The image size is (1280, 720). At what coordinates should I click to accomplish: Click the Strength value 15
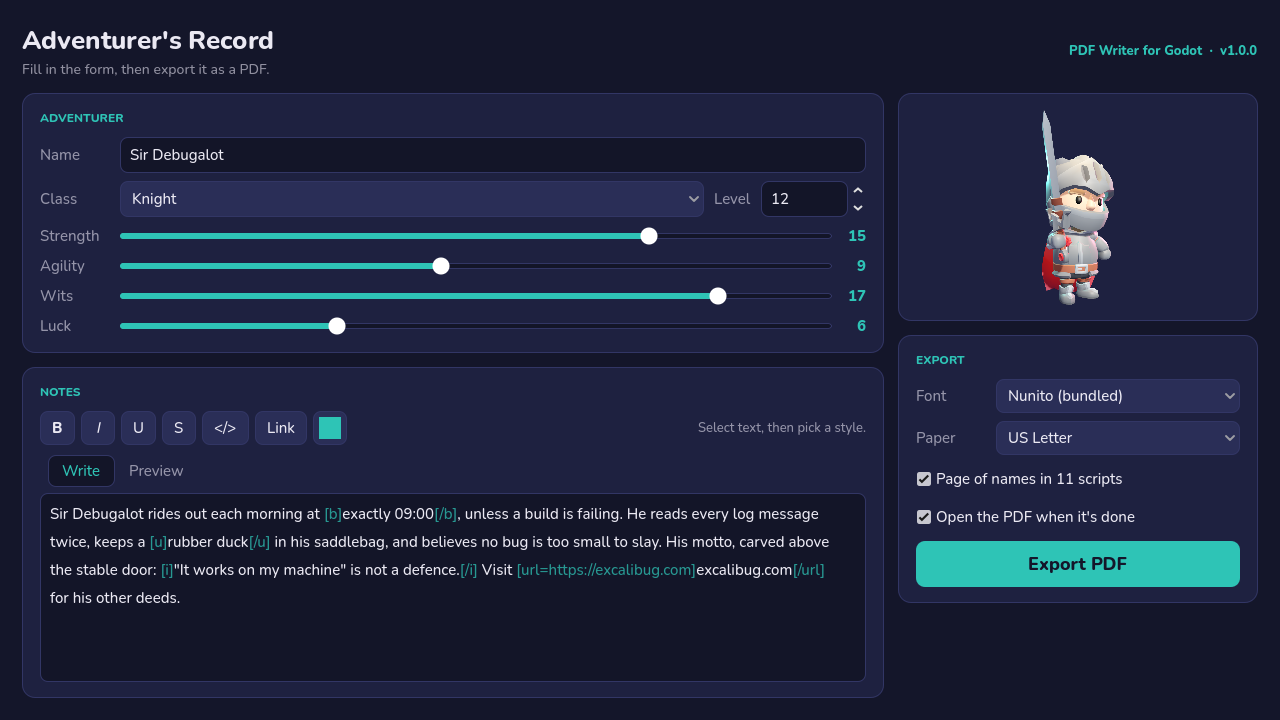click(x=857, y=236)
